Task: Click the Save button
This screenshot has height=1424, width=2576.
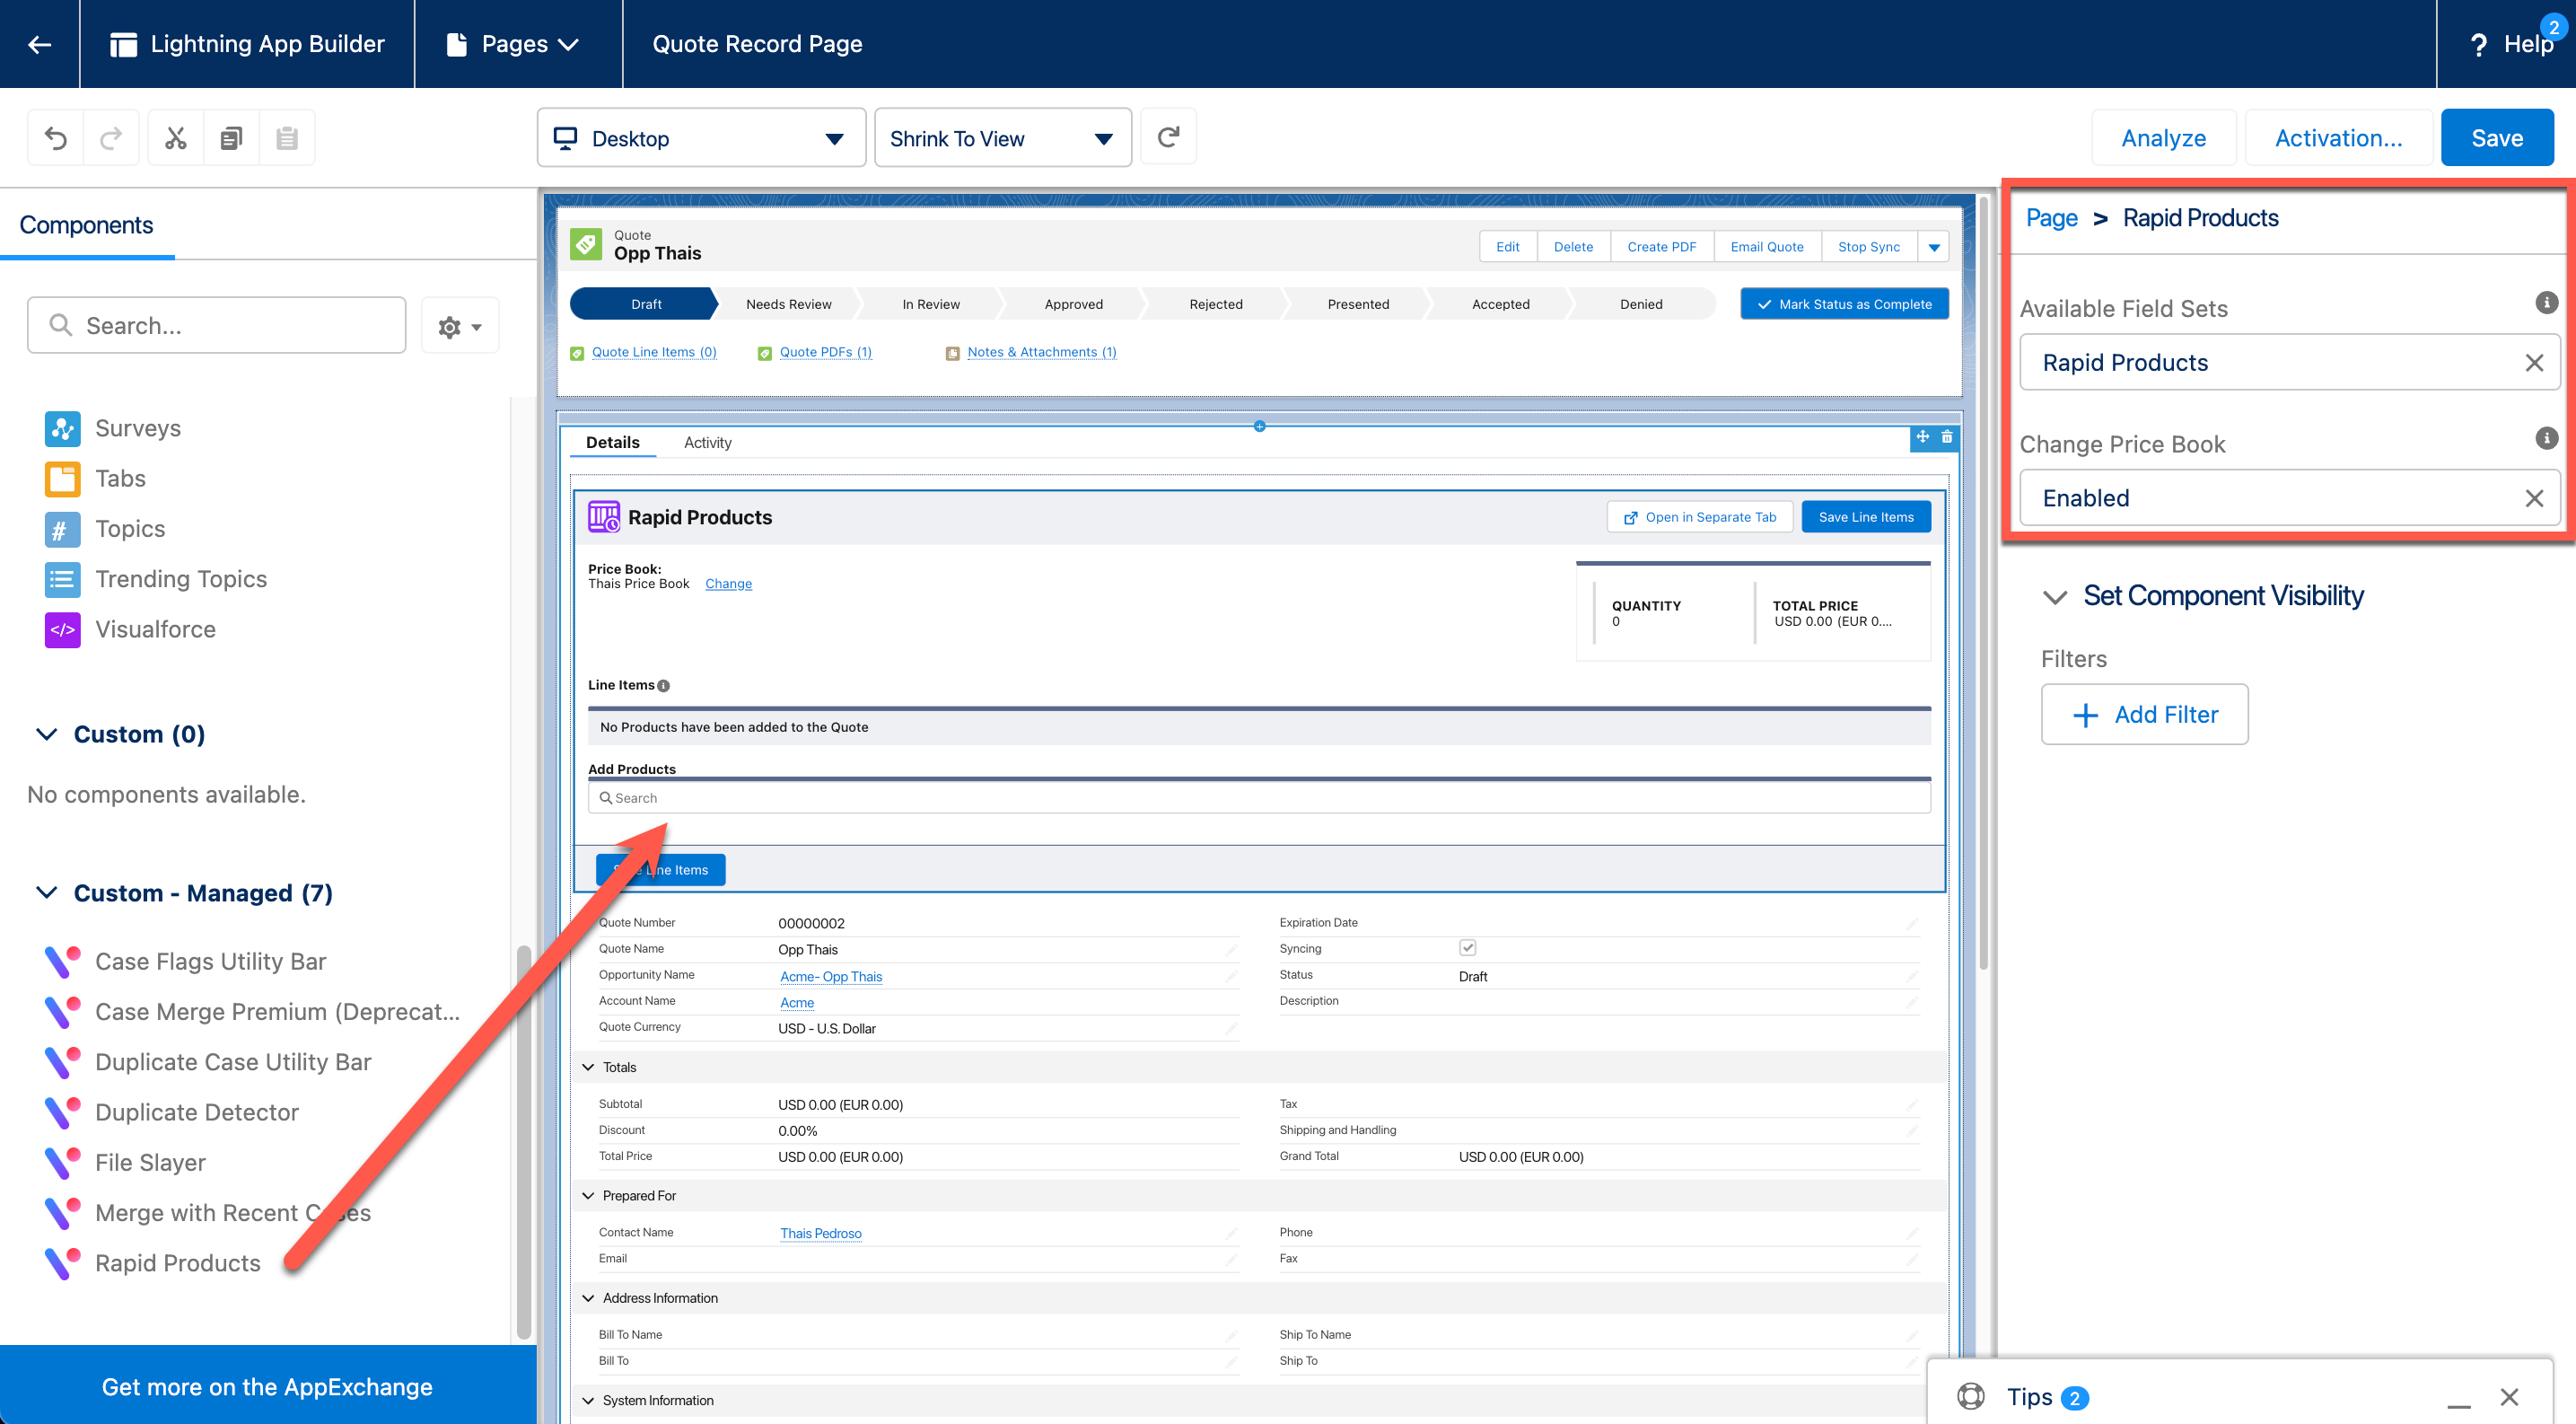Action: click(x=2496, y=138)
